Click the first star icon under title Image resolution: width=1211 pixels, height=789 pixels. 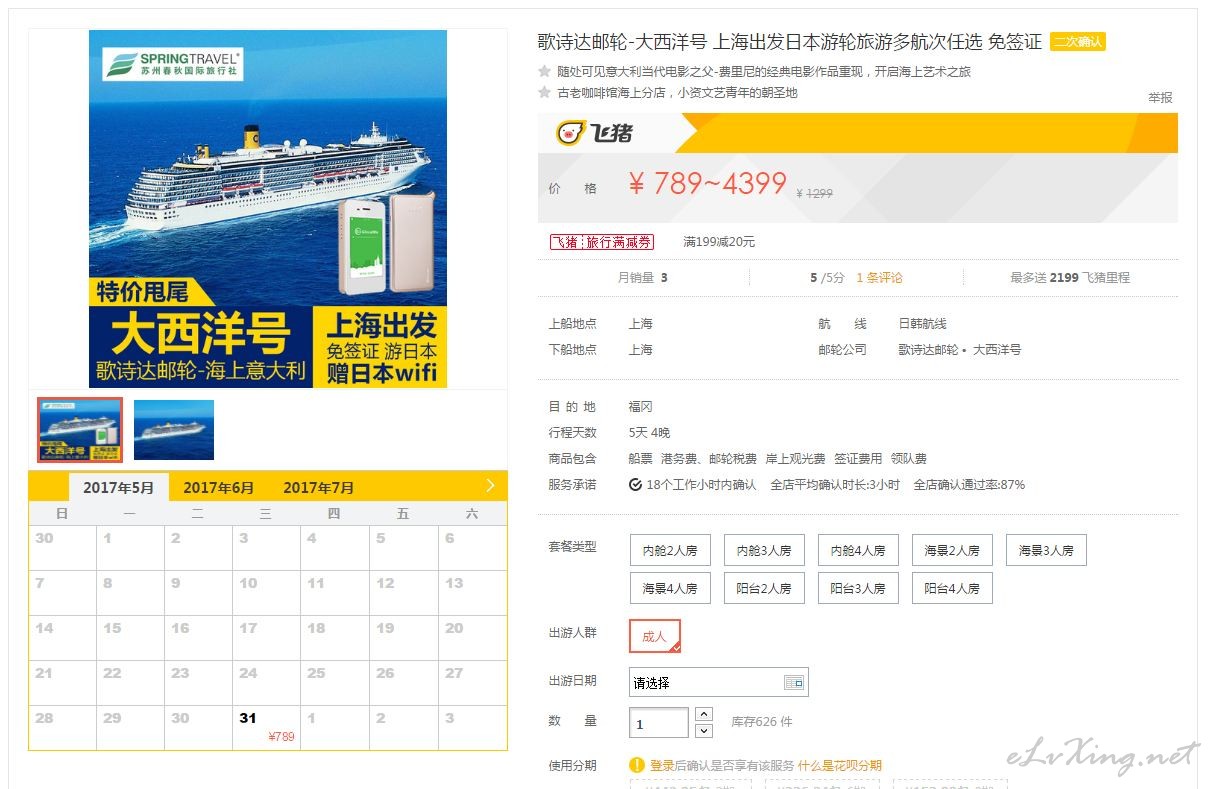[x=545, y=71]
